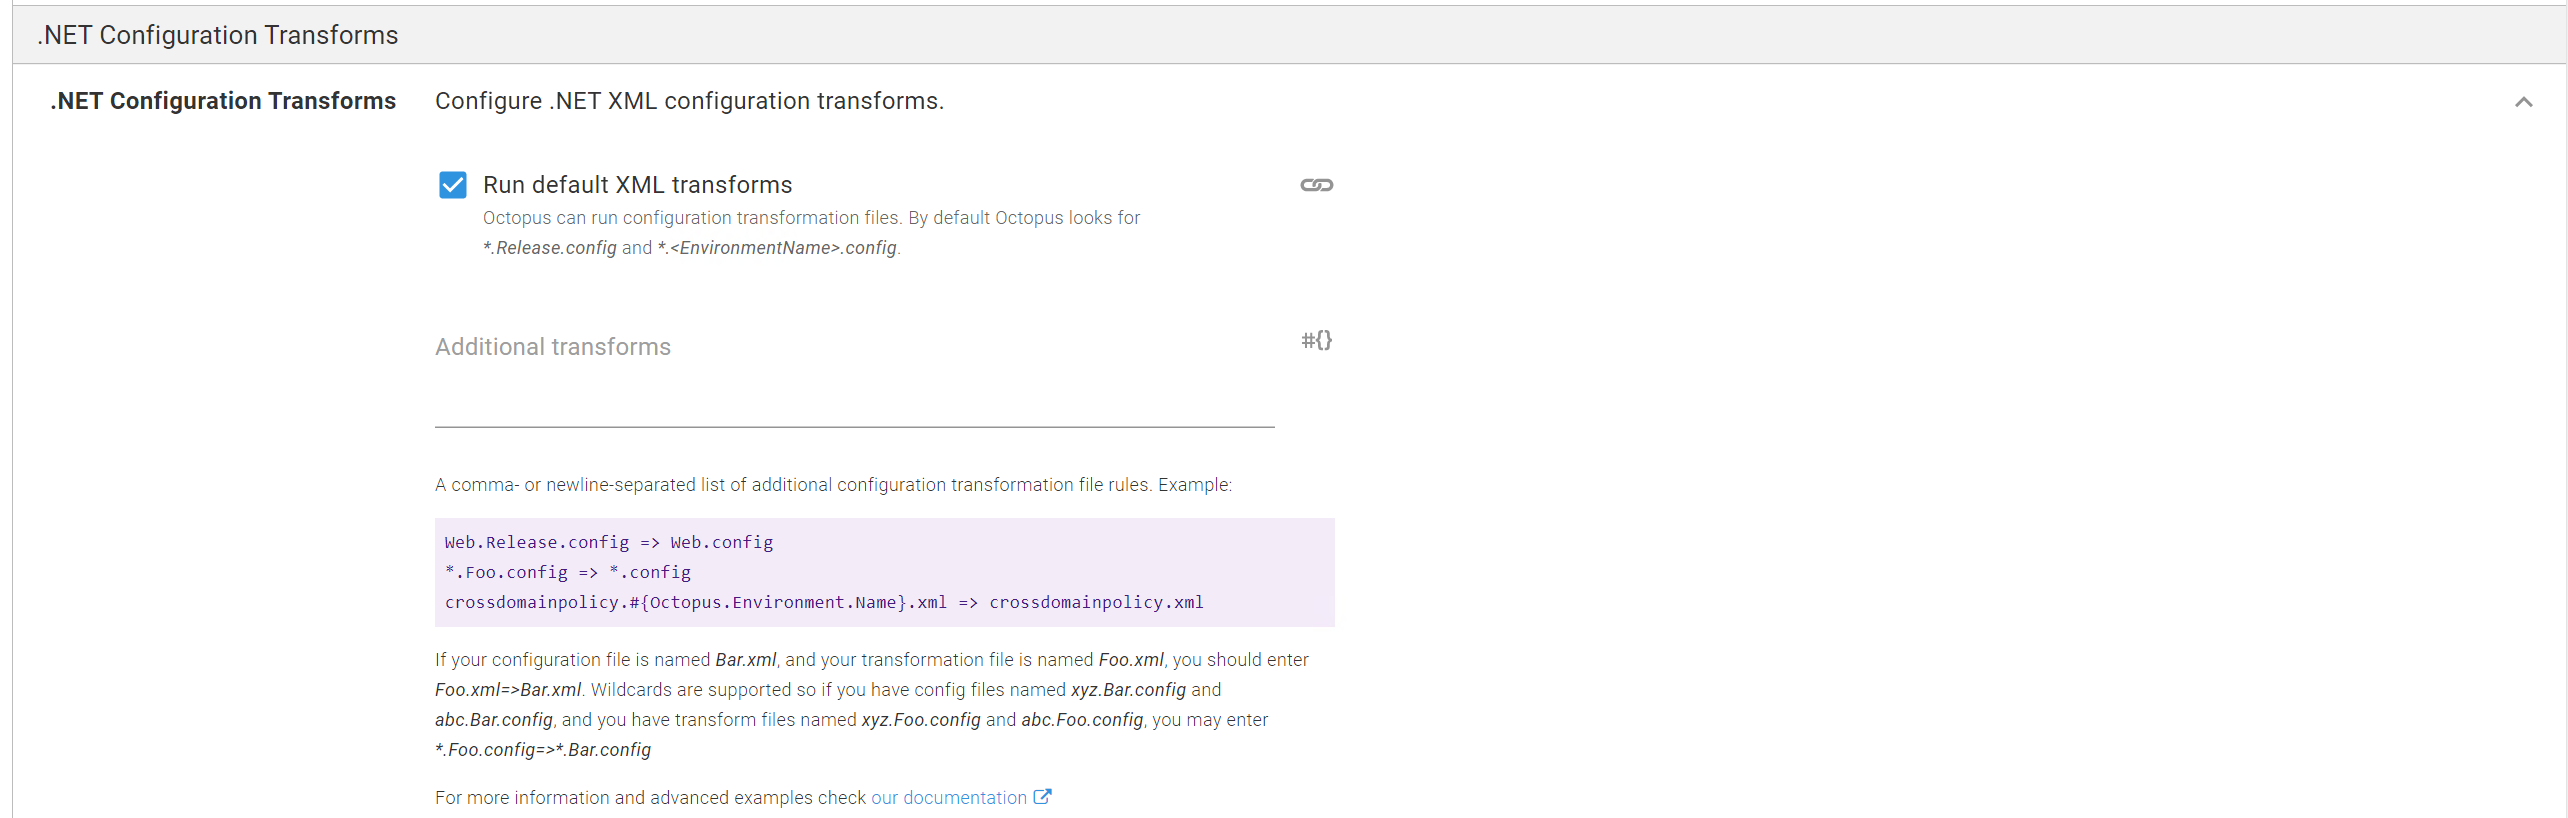Focus the Additional transforms input field

click(854, 380)
